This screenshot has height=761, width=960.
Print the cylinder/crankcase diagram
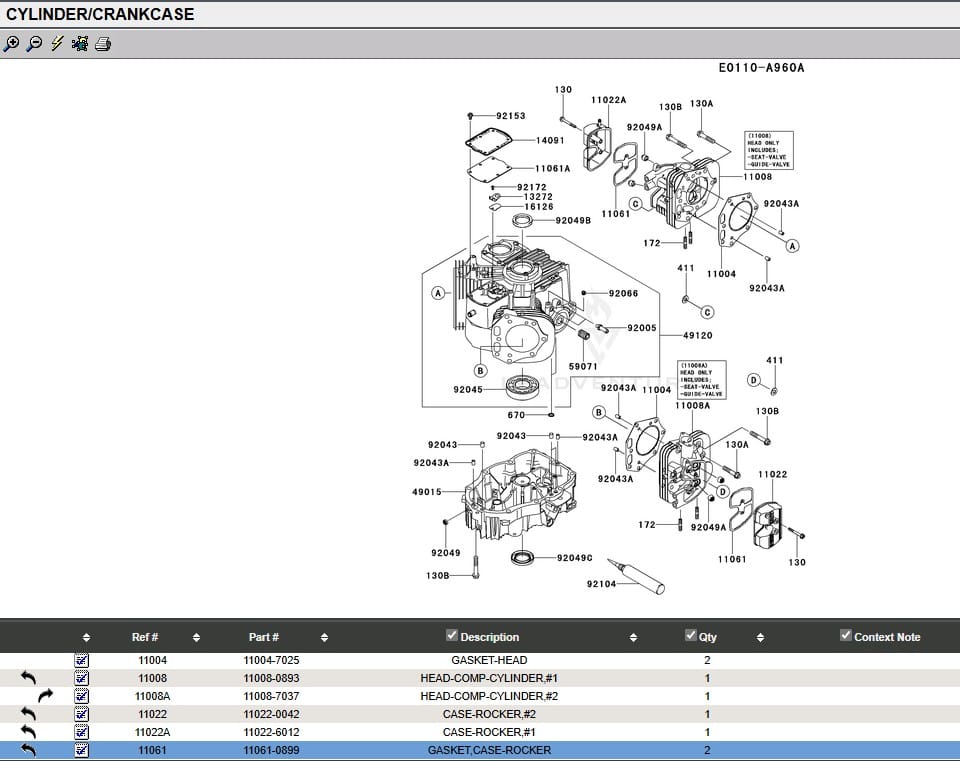(103, 43)
